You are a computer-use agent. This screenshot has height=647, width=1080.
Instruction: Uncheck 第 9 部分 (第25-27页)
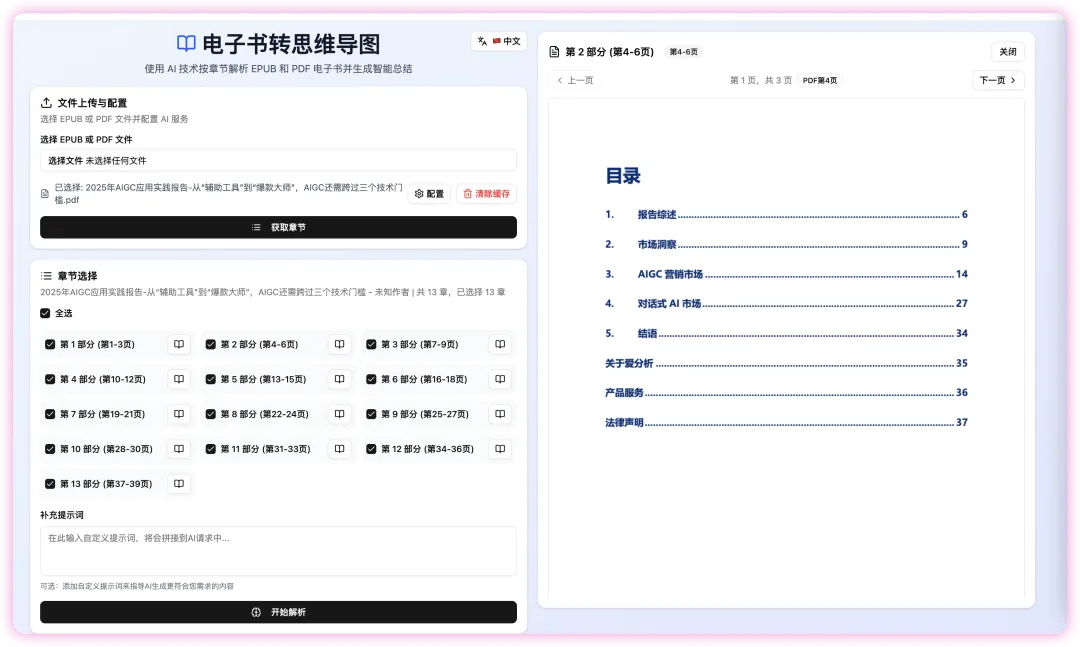click(x=371, y=414)
